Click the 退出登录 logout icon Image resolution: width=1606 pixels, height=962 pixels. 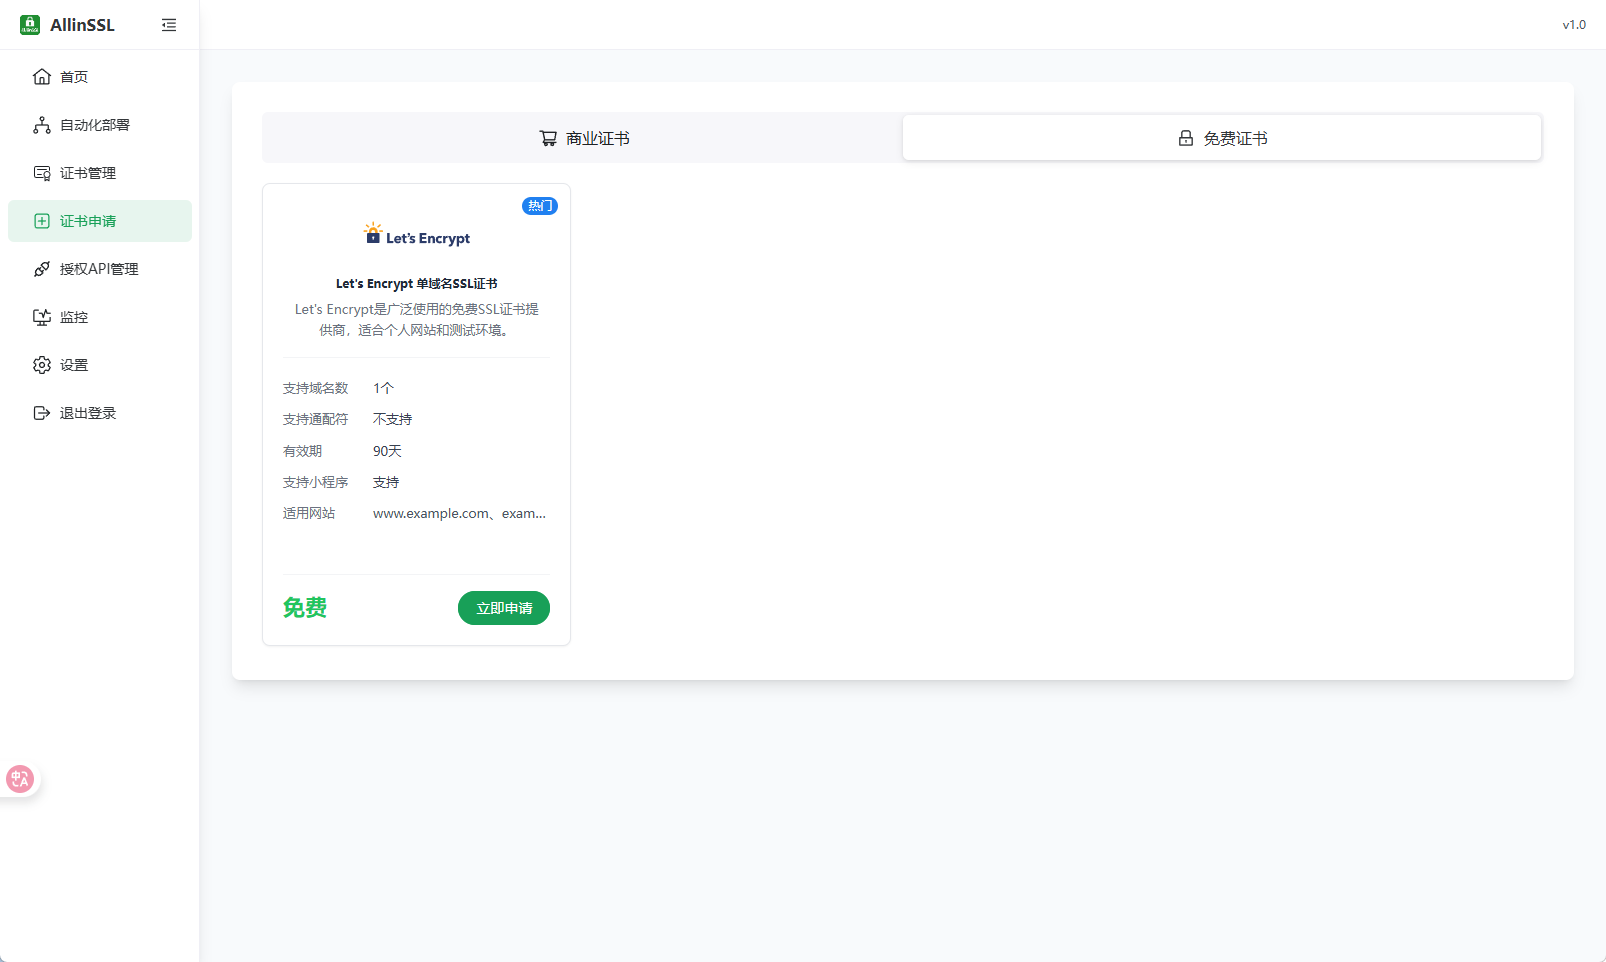tap(42, 413)
